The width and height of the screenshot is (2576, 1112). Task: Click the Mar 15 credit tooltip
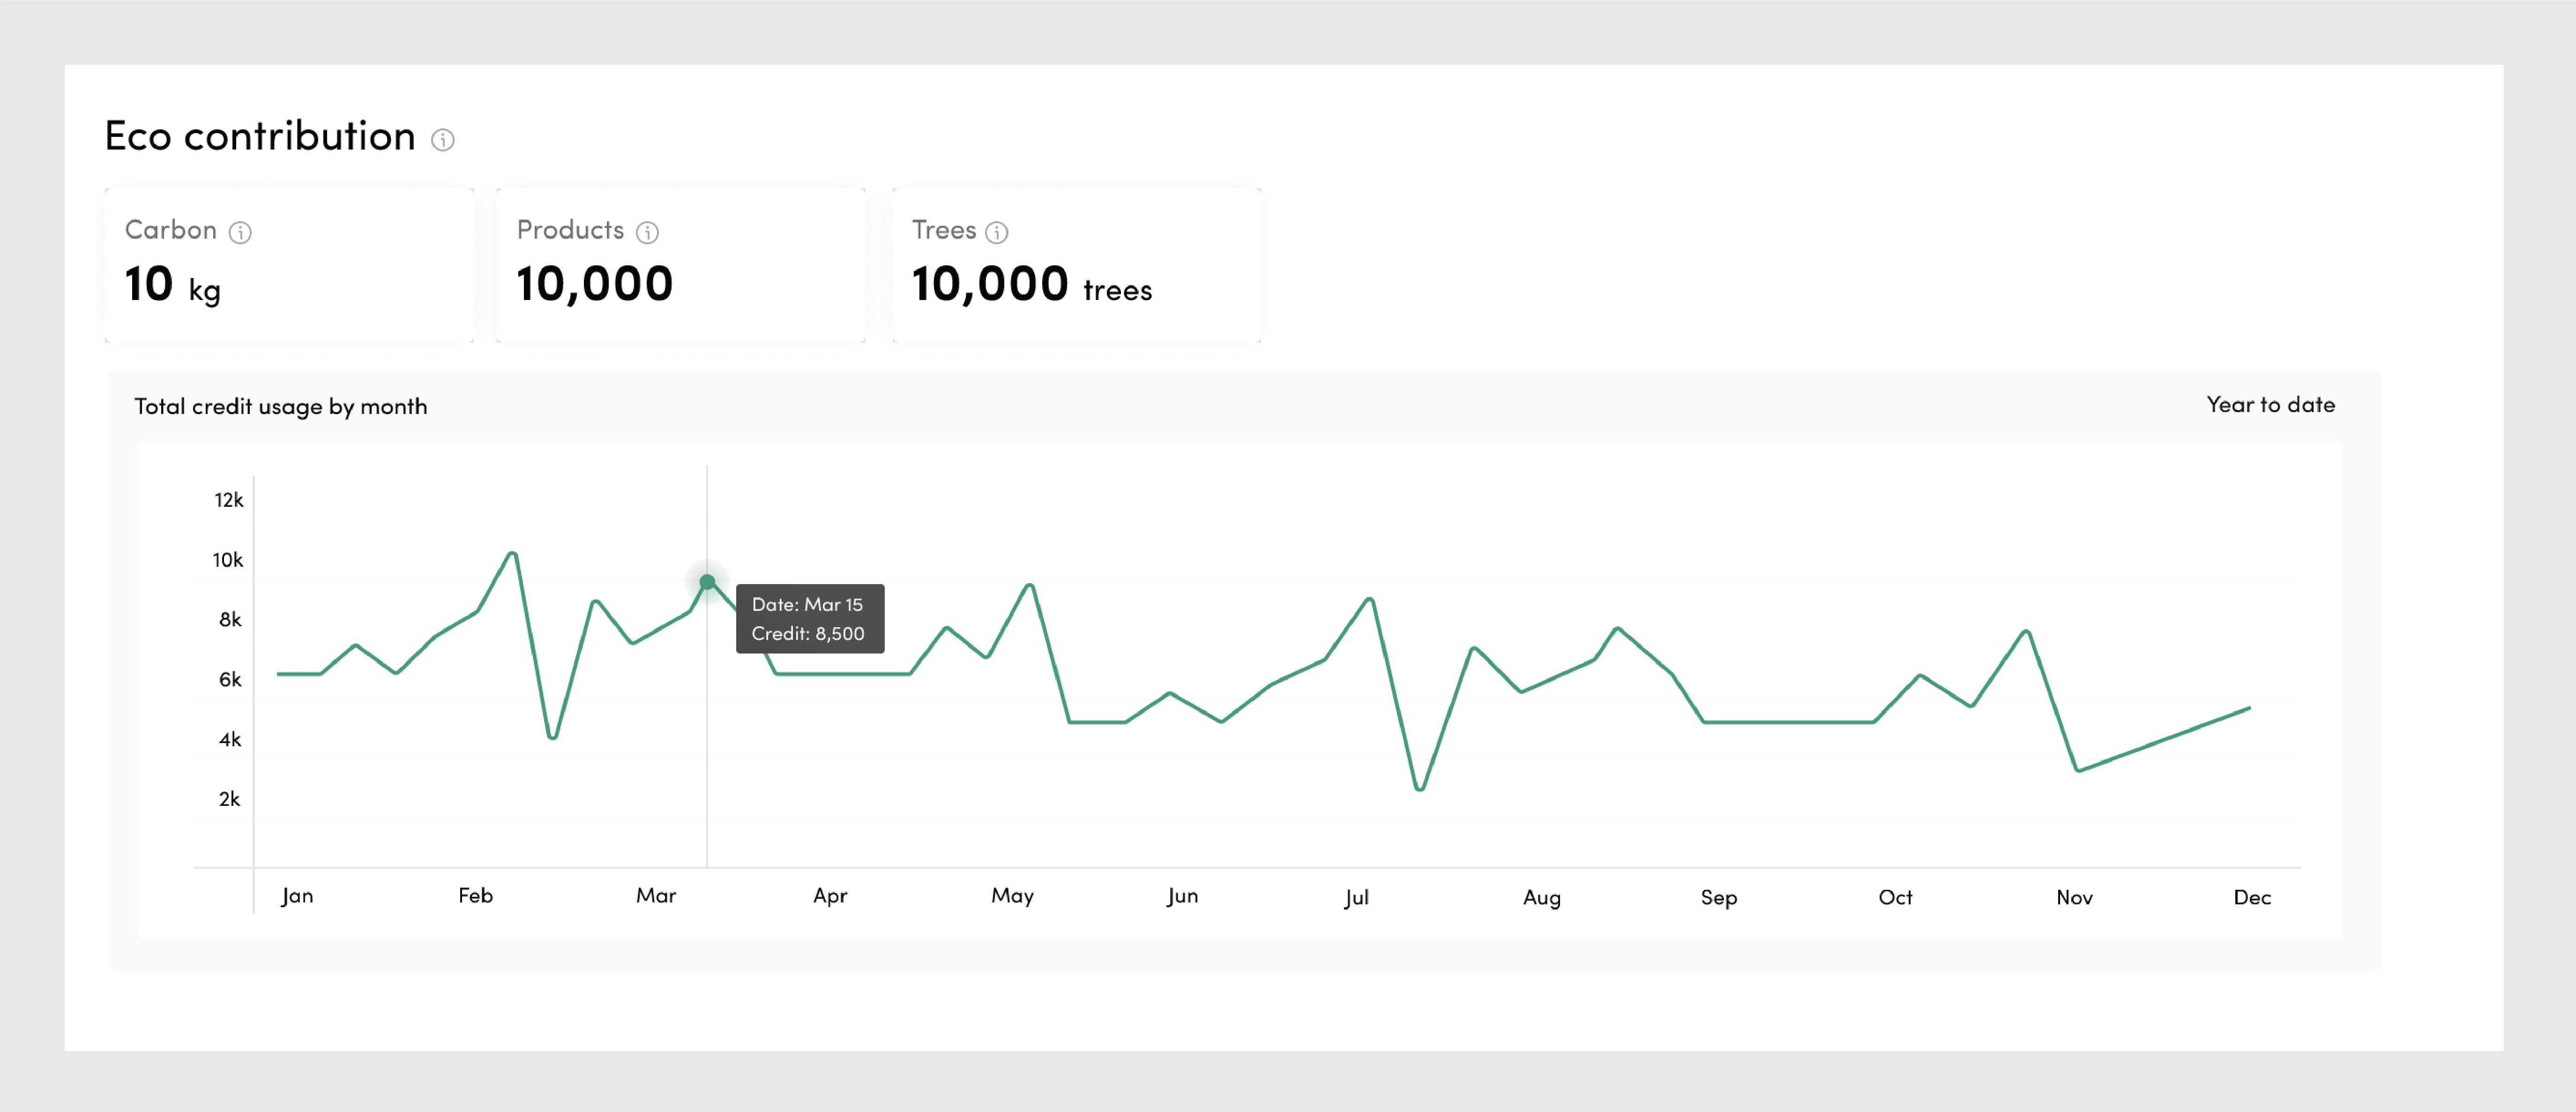pyautogui.click(x=809, y=619)
